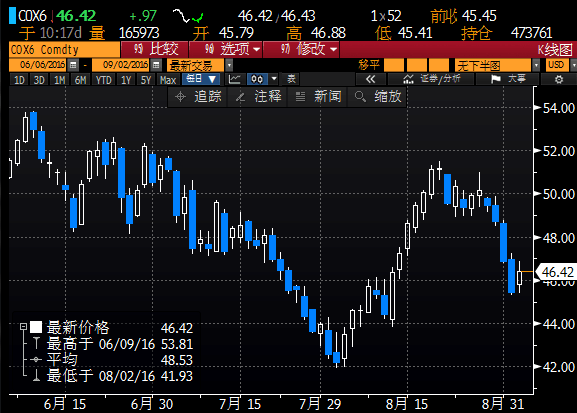Expand the 每日 period dropdown
The width and height of the screenshot is (577, 413).
click(201, 79)
